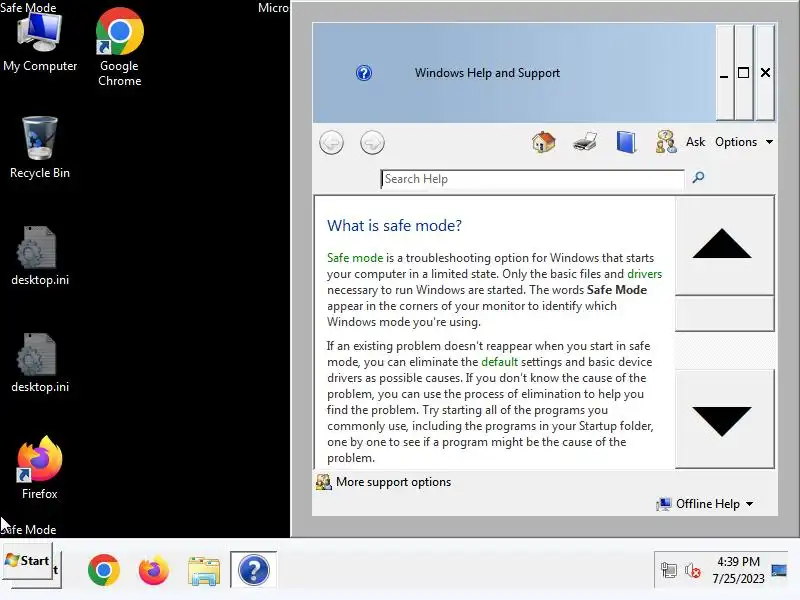Click the Search Help magnifier icon
Viewport: 800px width, 600px height.
point(698,178)
